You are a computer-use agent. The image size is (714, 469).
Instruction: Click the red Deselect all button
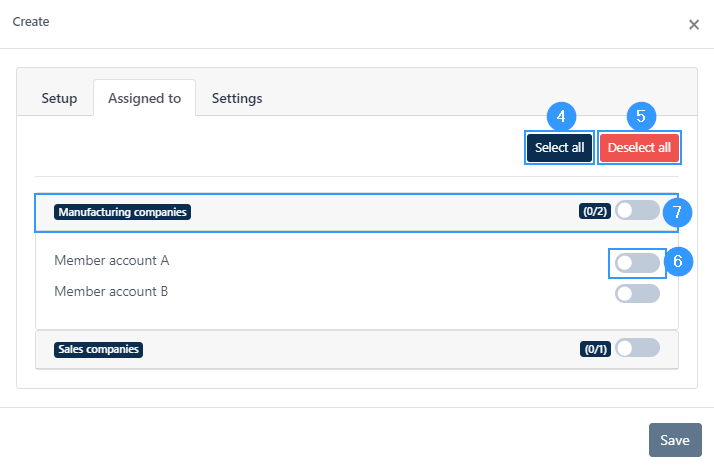pyautogui.click(x=639, y=148)
